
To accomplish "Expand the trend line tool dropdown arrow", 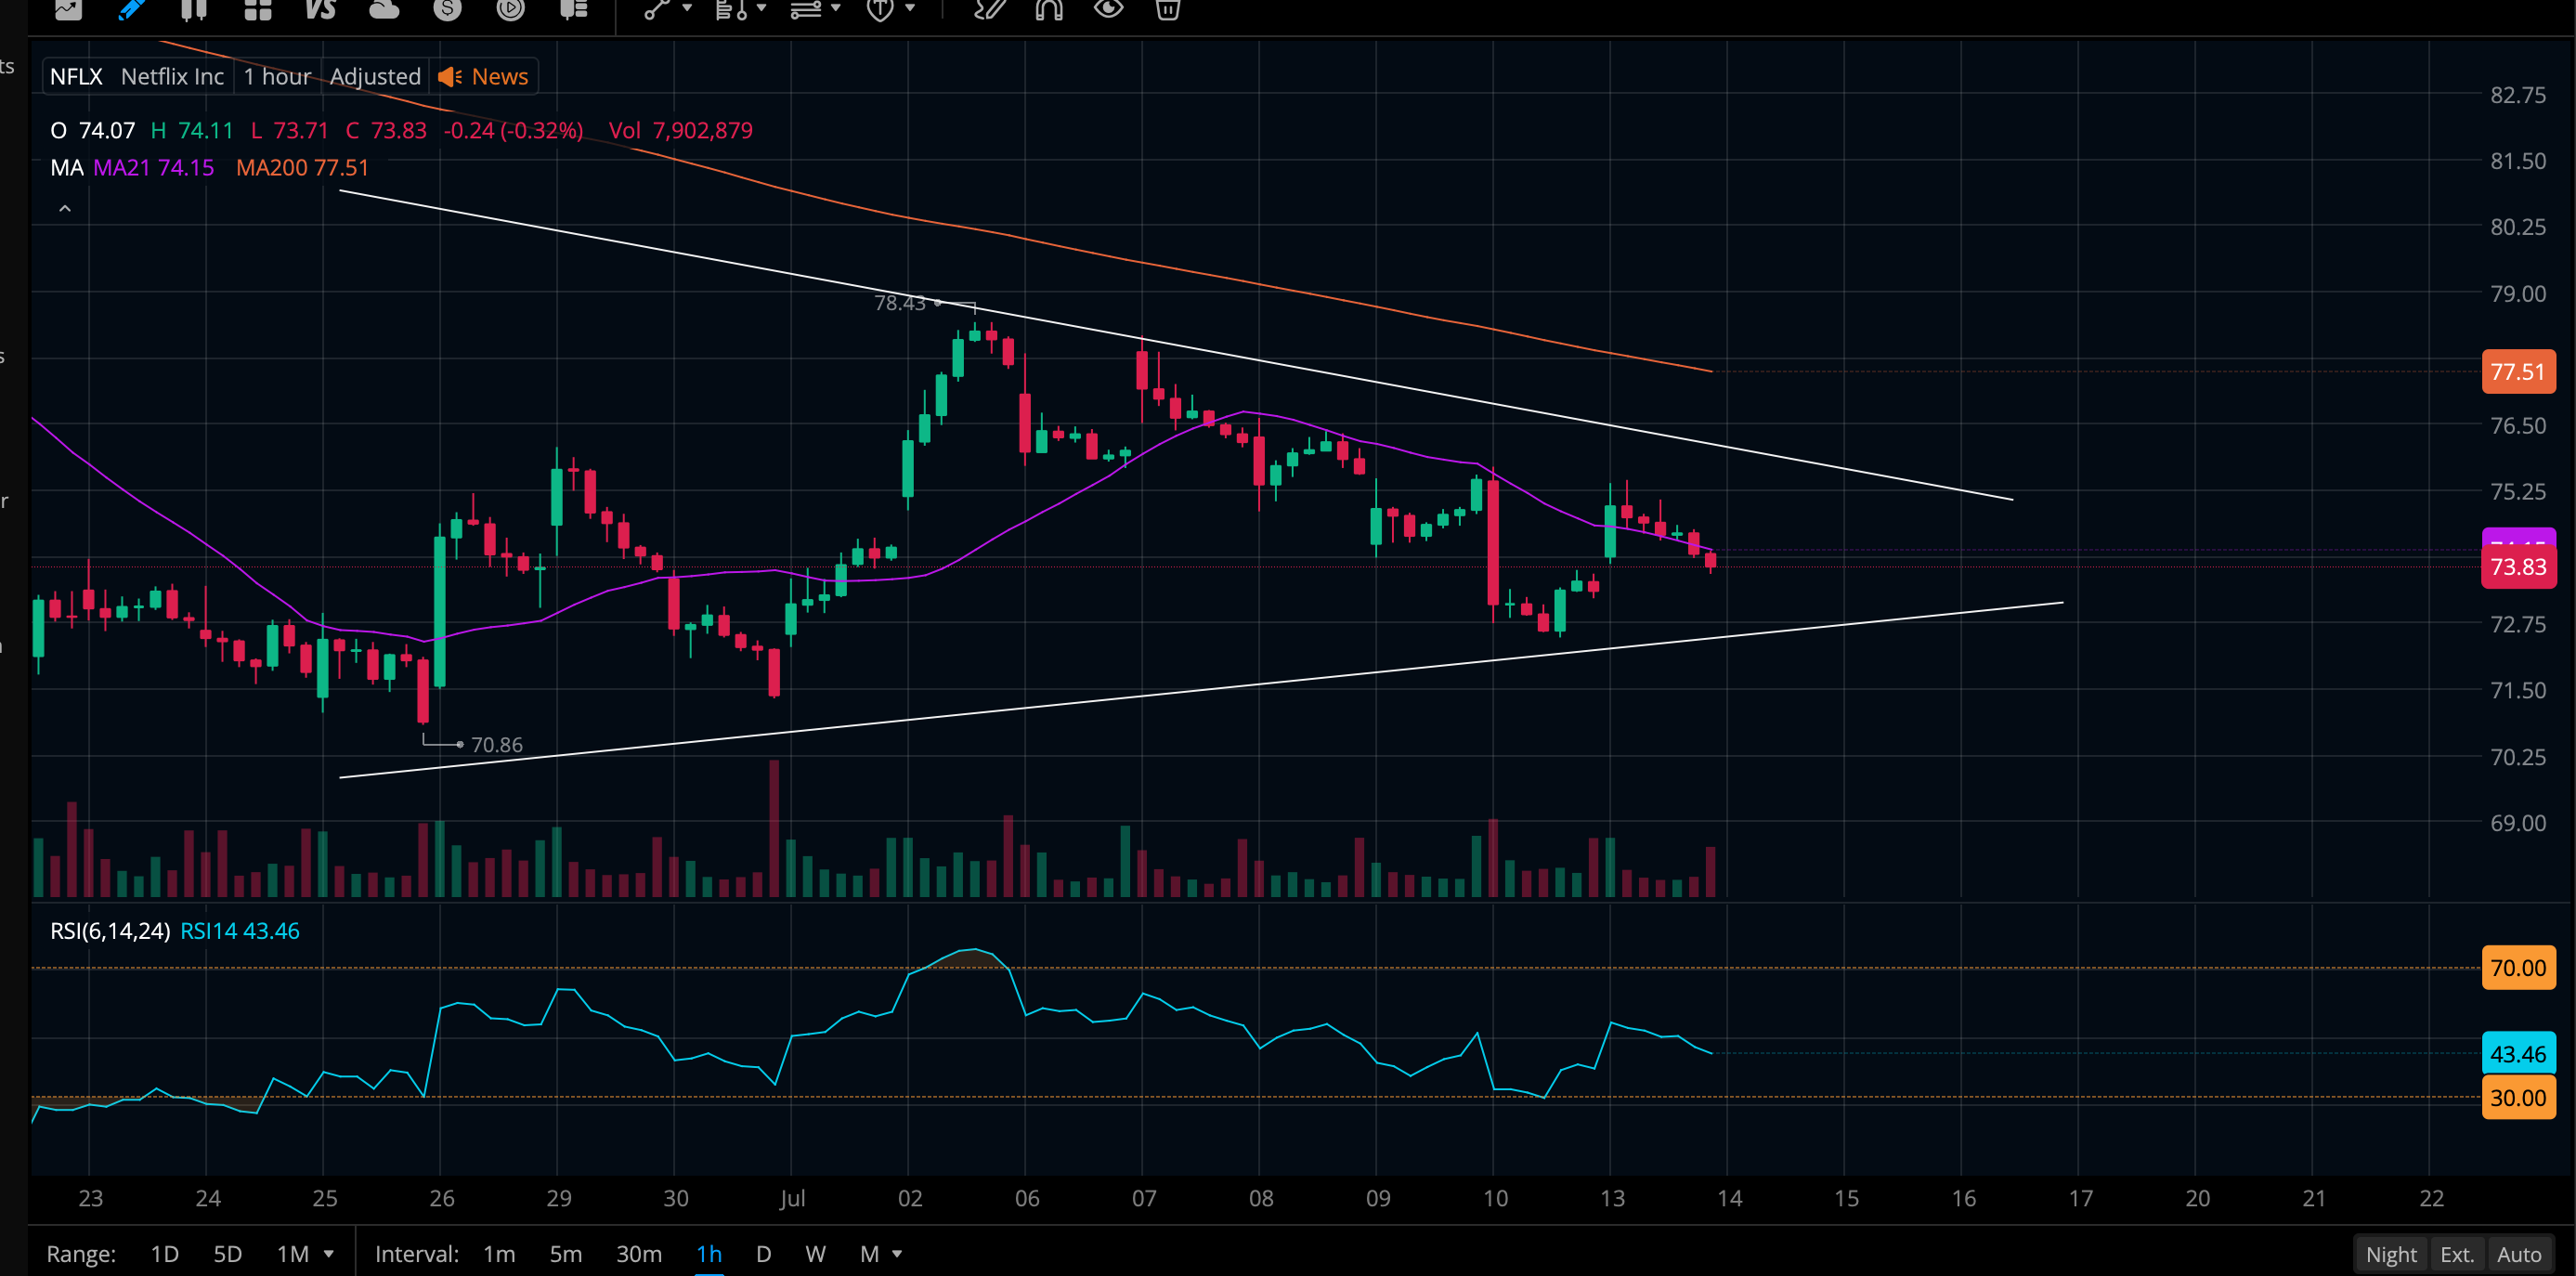I will click(x=687, y=9).
